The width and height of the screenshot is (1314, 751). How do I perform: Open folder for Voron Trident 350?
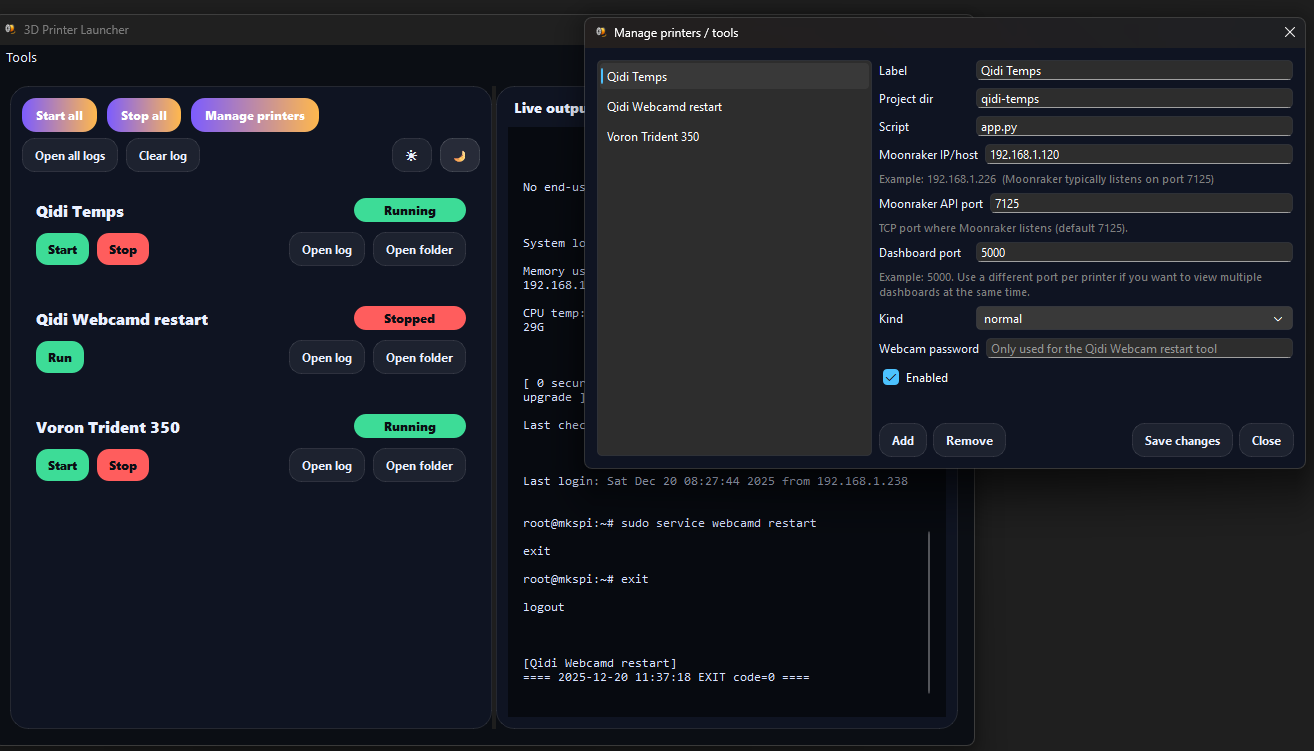tap(419, 465)
